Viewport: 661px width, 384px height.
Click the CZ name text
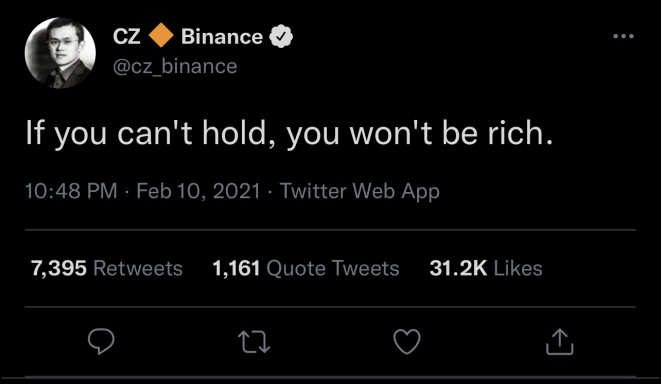click(126, 37)
